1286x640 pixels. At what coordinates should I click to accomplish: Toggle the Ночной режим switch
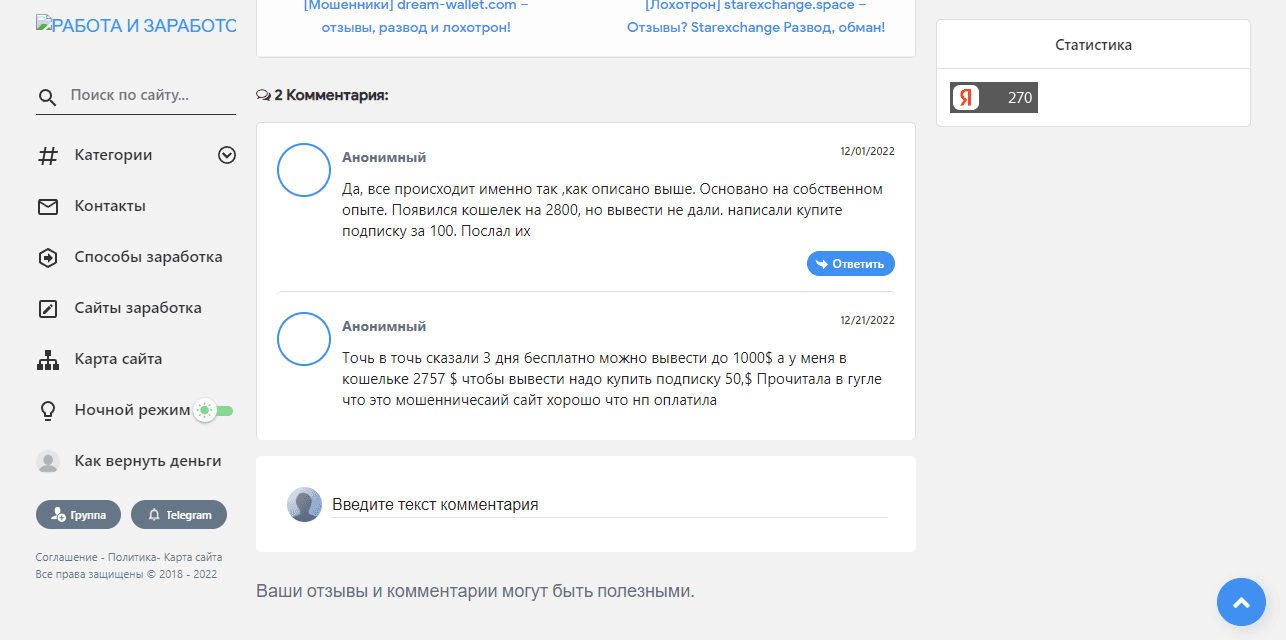point(214,410)
